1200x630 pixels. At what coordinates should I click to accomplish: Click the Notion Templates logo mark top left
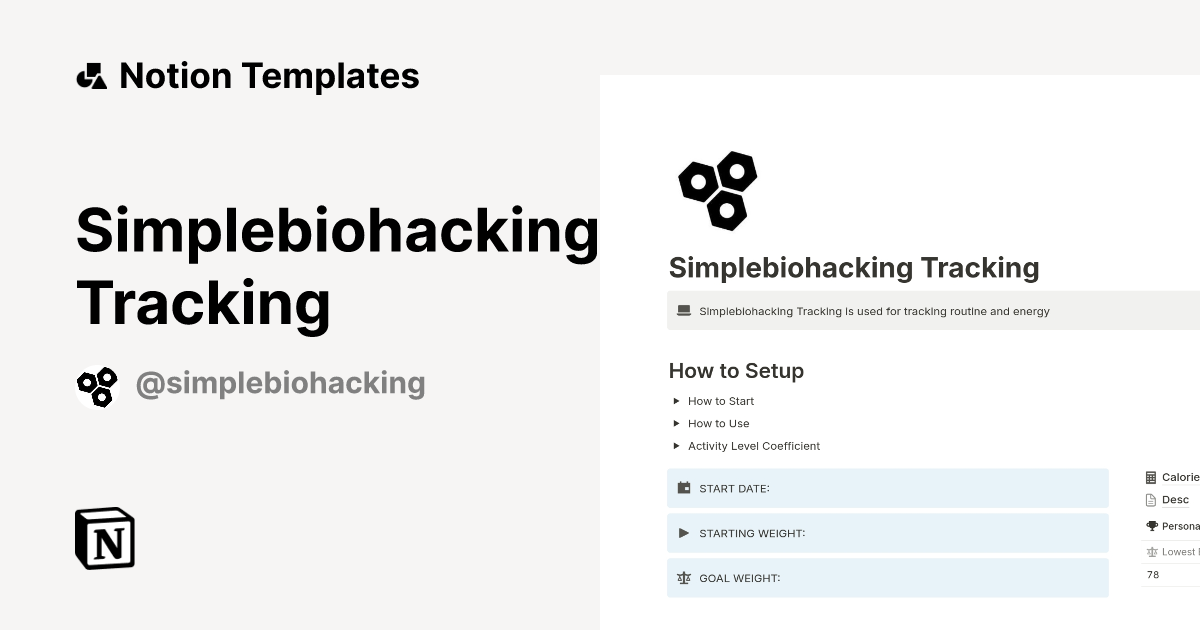(91, 75)
